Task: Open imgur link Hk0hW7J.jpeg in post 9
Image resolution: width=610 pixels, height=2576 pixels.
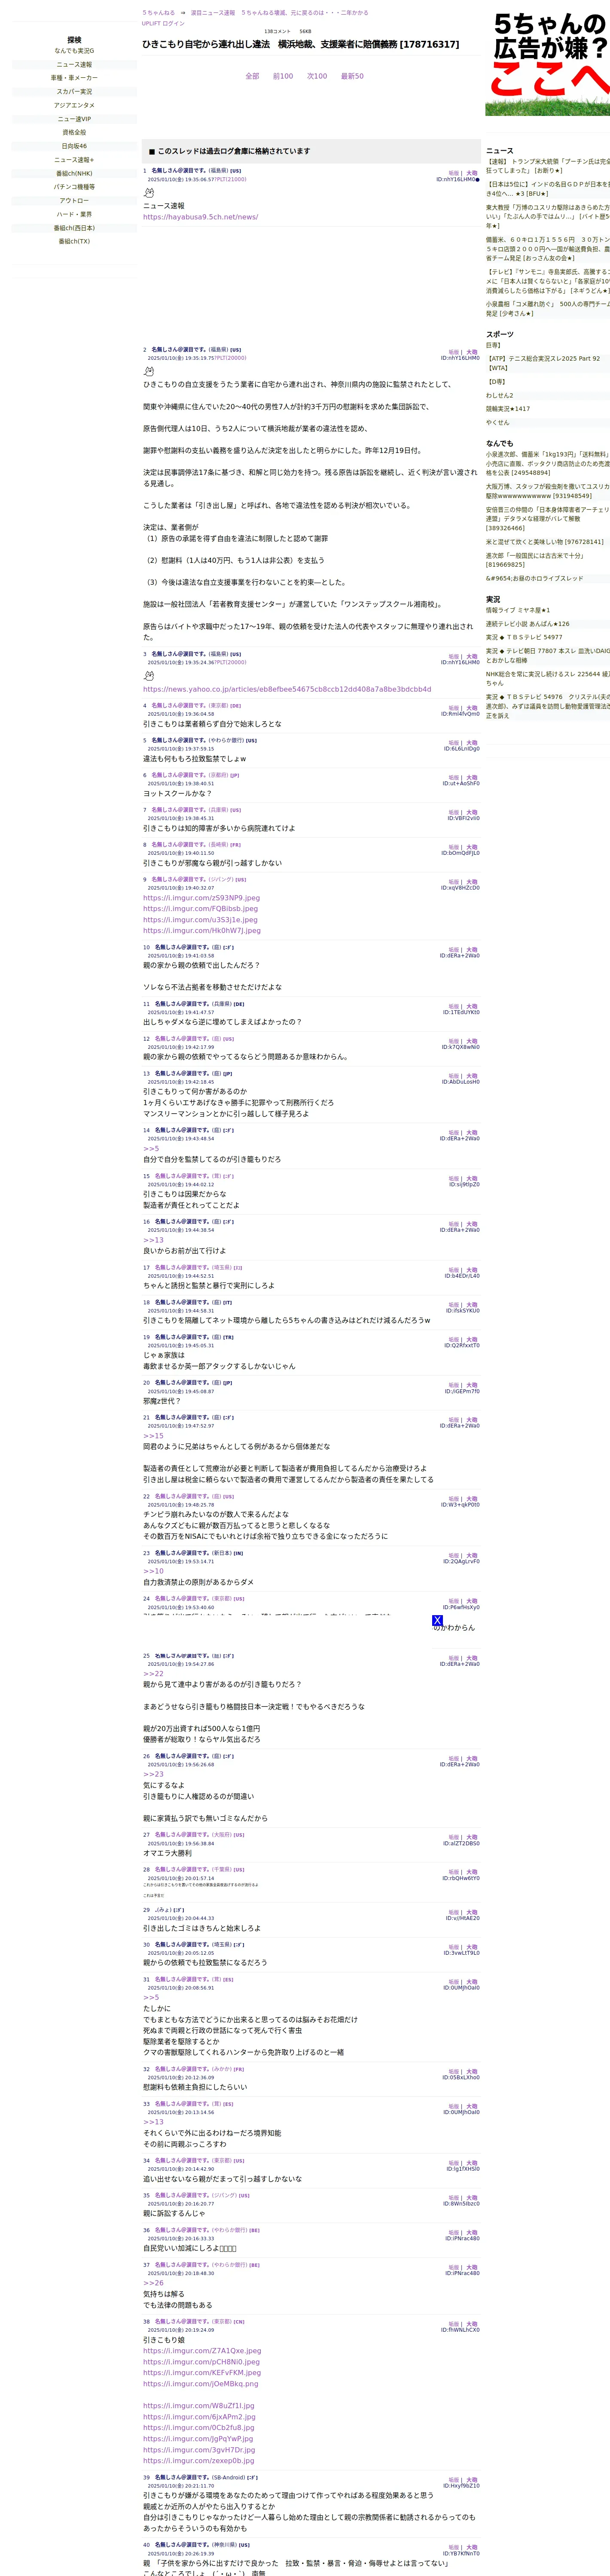Action: click(201, 931)
